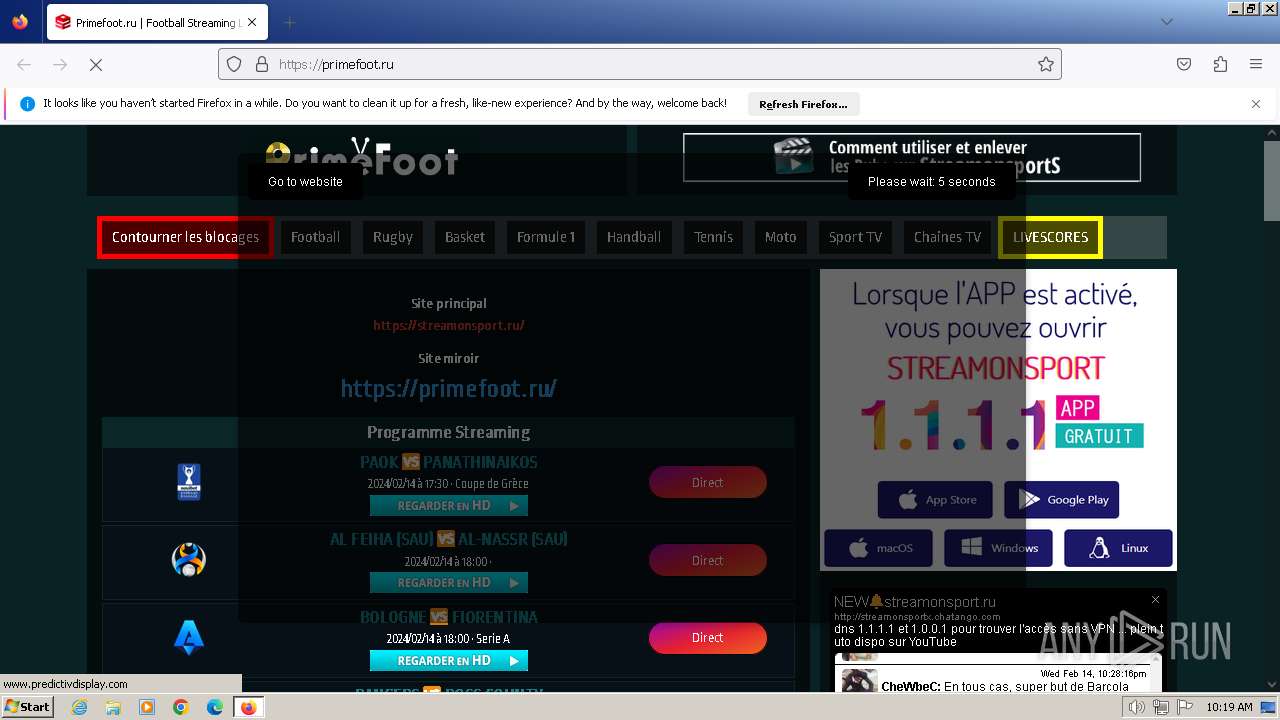The image size is (1280, 720).
Task: Click Al Feiha match competition logo
Action: tap(189, 559)
